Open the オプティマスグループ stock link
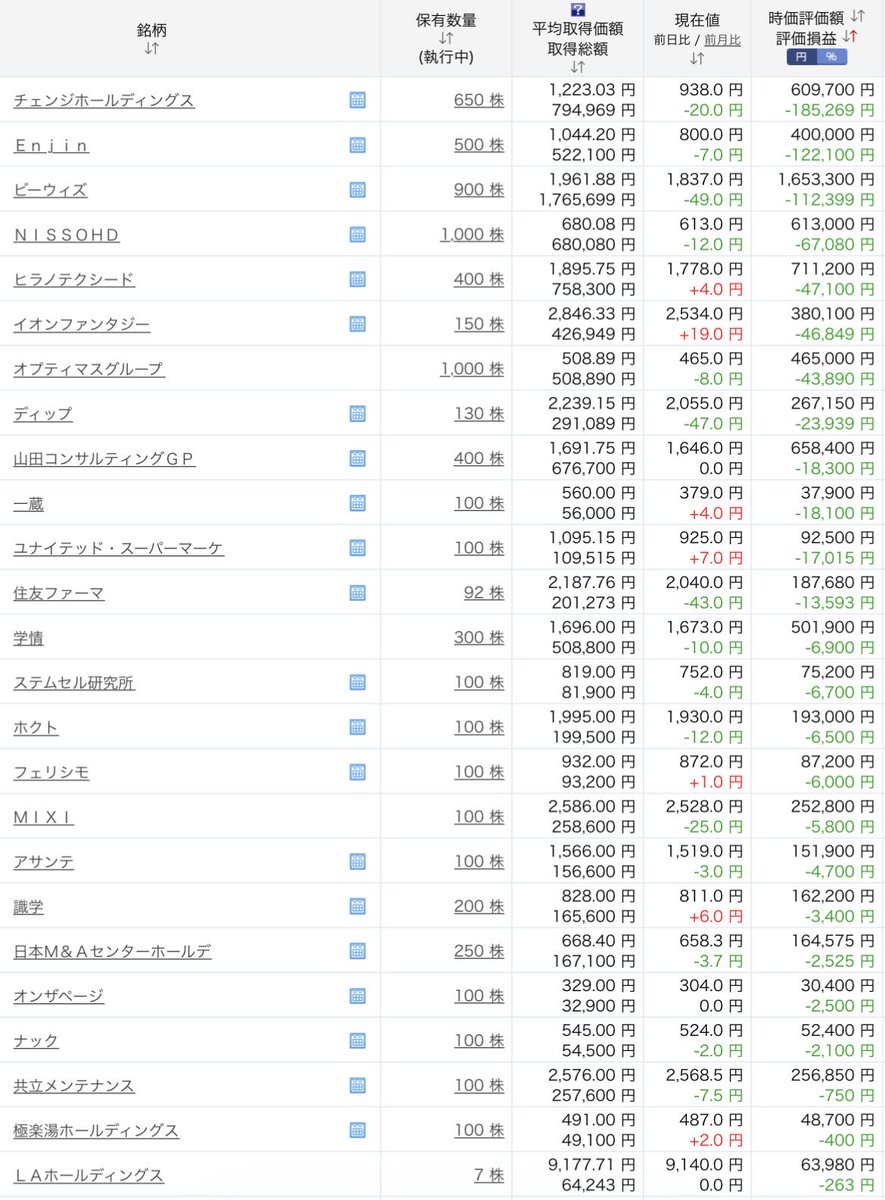The width and height of the screenshot is (885, 1200). tap(89, 369)
